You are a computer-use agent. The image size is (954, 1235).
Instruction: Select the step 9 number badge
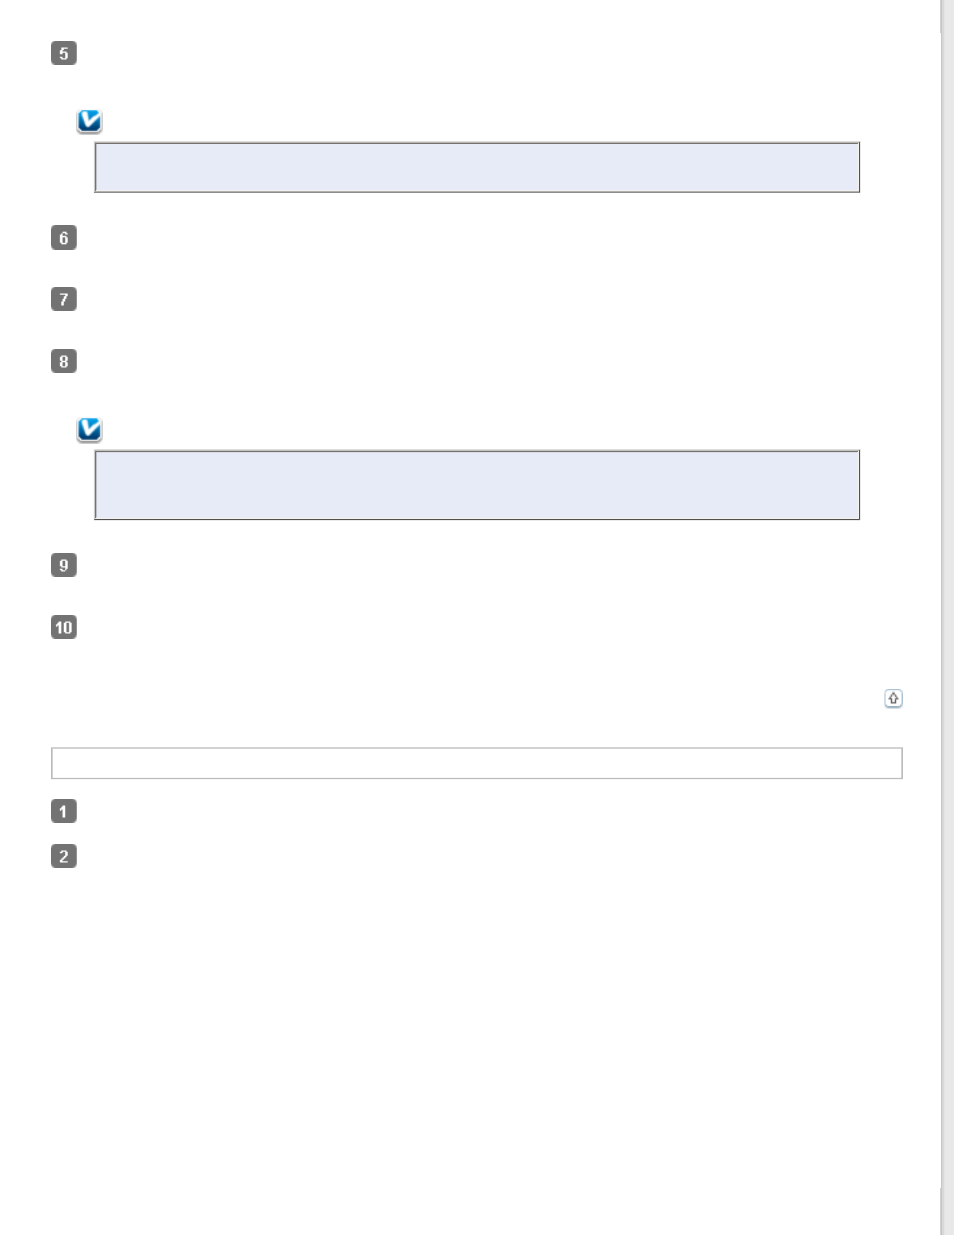click(x=64, y=565)
